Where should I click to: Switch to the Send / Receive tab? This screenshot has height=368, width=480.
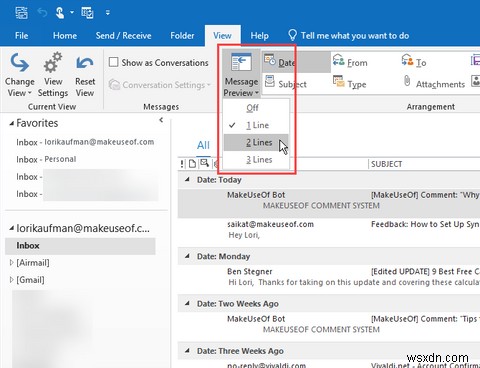[x=123, y=36]
